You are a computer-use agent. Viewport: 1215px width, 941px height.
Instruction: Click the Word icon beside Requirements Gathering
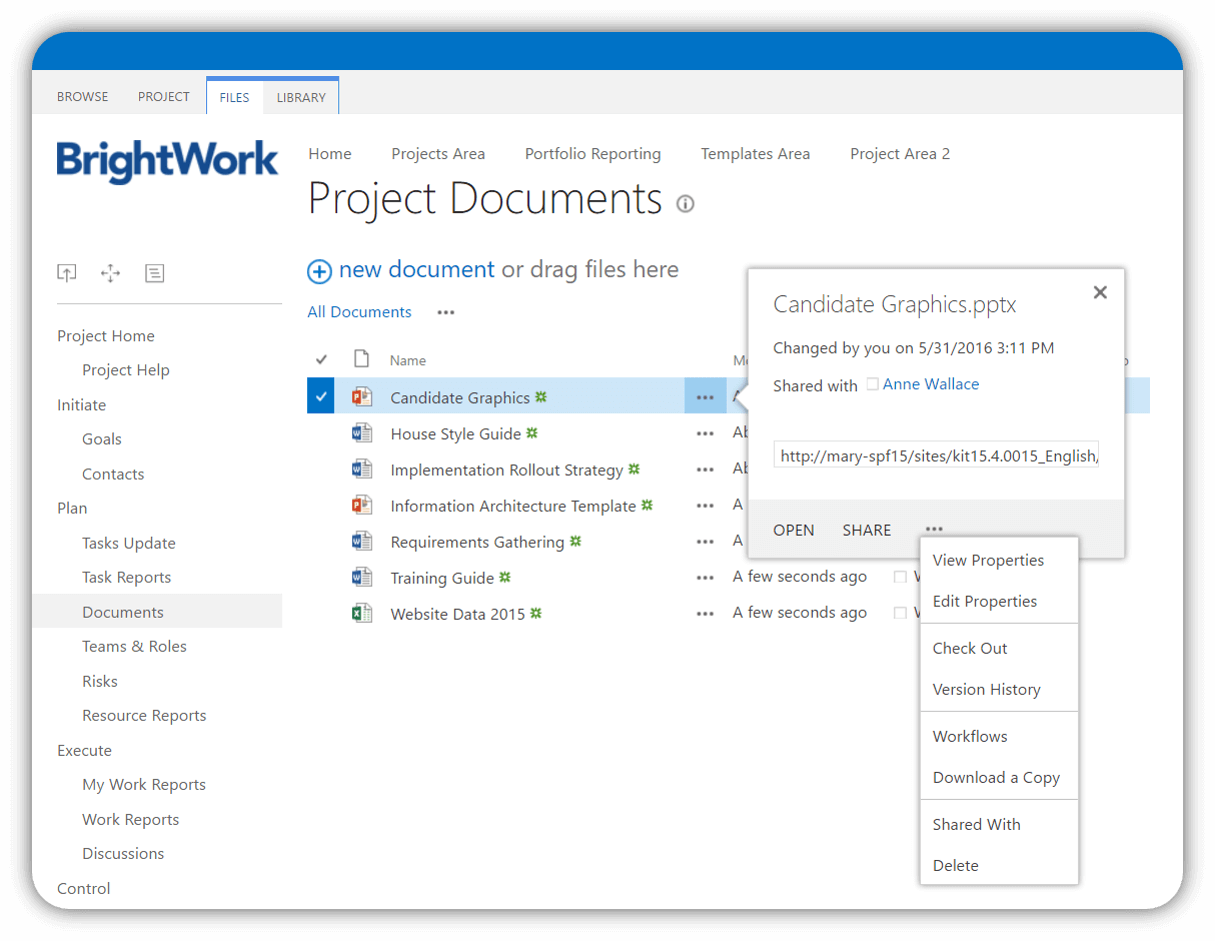tap(362, 541)
